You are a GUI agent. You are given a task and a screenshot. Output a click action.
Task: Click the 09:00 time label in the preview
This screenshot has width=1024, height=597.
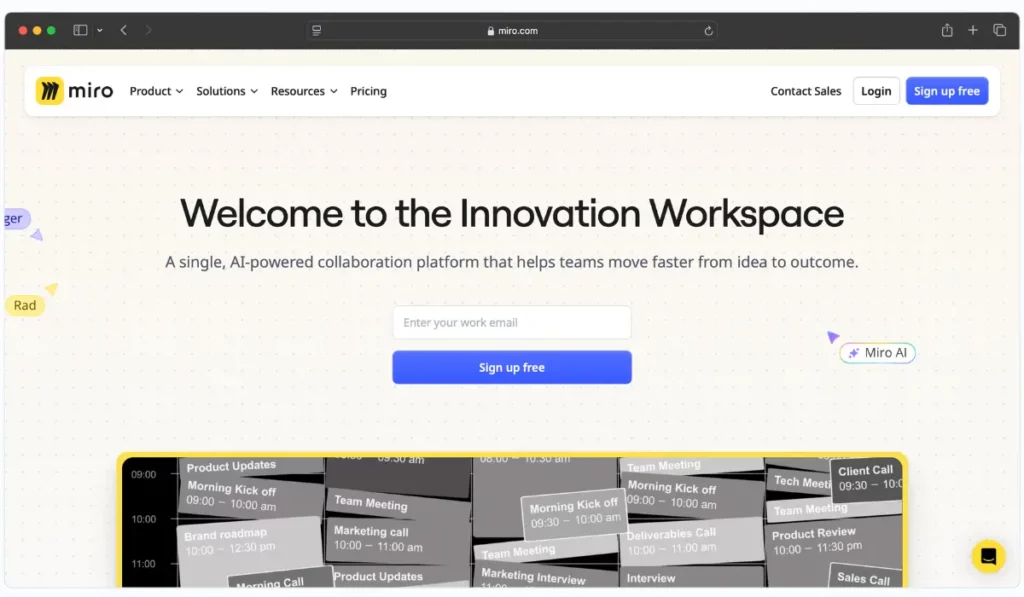click(144, 474)
